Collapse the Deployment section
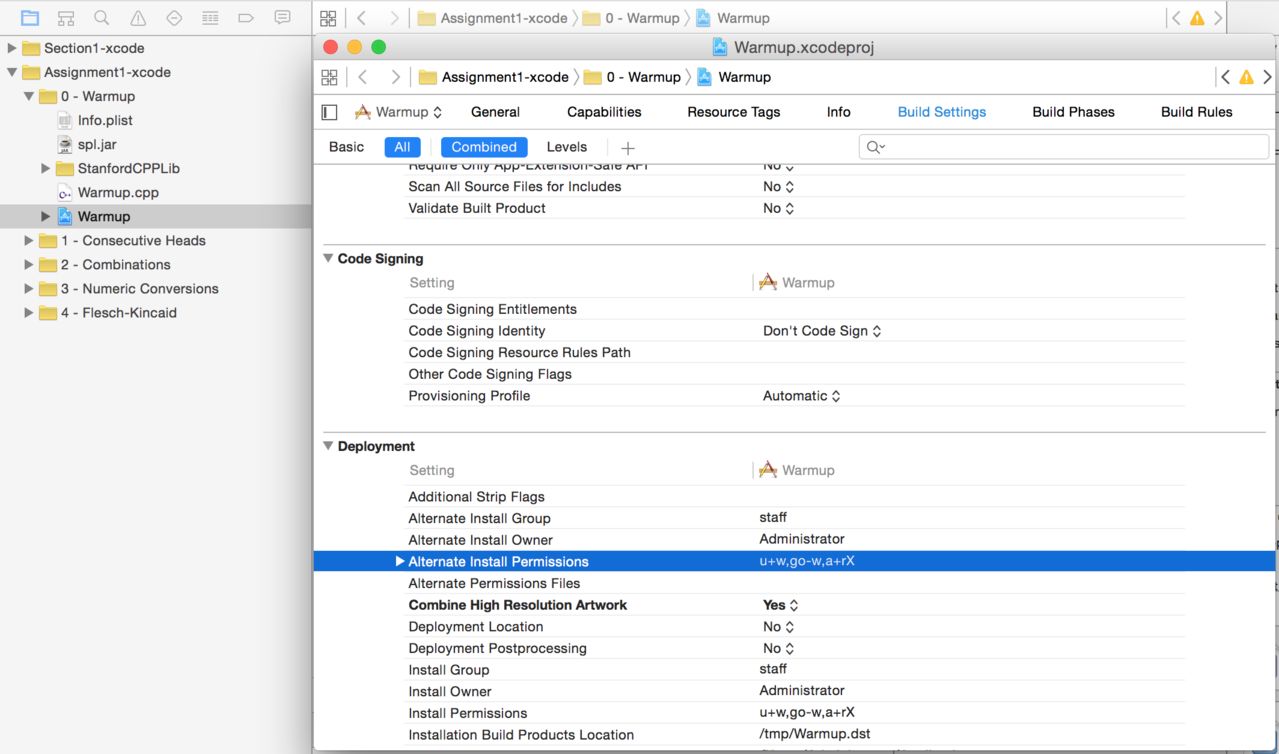 (x=328, y=446)
